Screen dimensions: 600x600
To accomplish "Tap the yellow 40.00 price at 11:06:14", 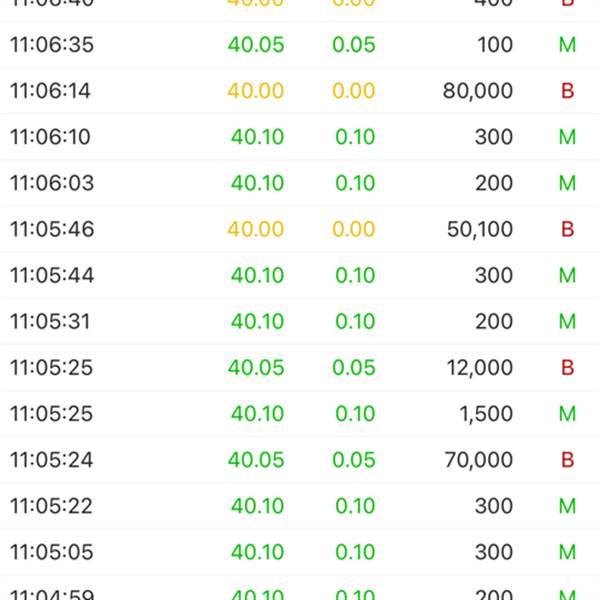I will point(256,91).
